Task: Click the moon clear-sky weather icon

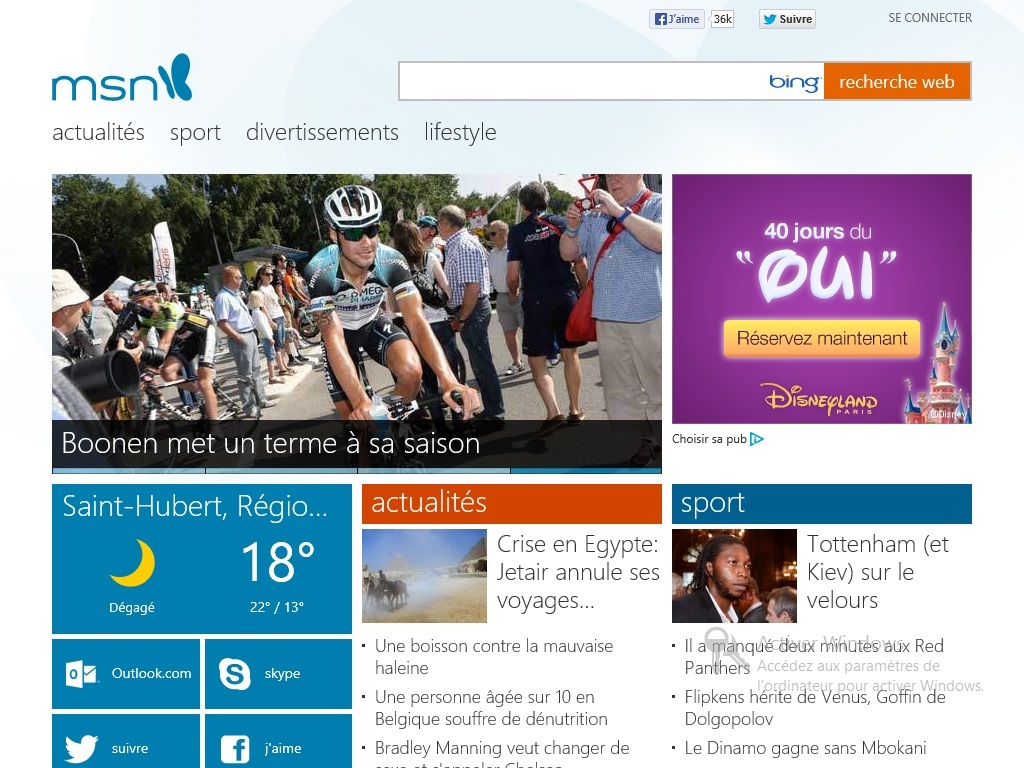Action: tap(133, 562)
